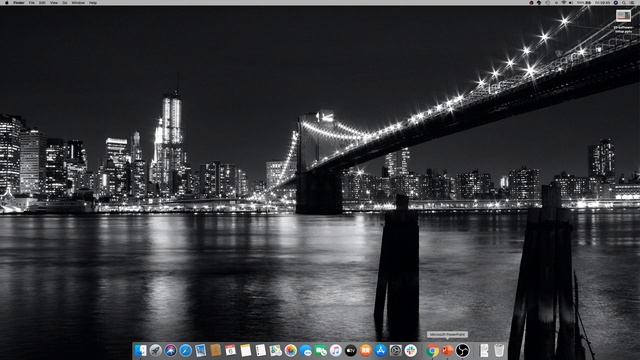Launch Siri from the Dock
The width and height of the screenshot is (640, 360).
170,350
